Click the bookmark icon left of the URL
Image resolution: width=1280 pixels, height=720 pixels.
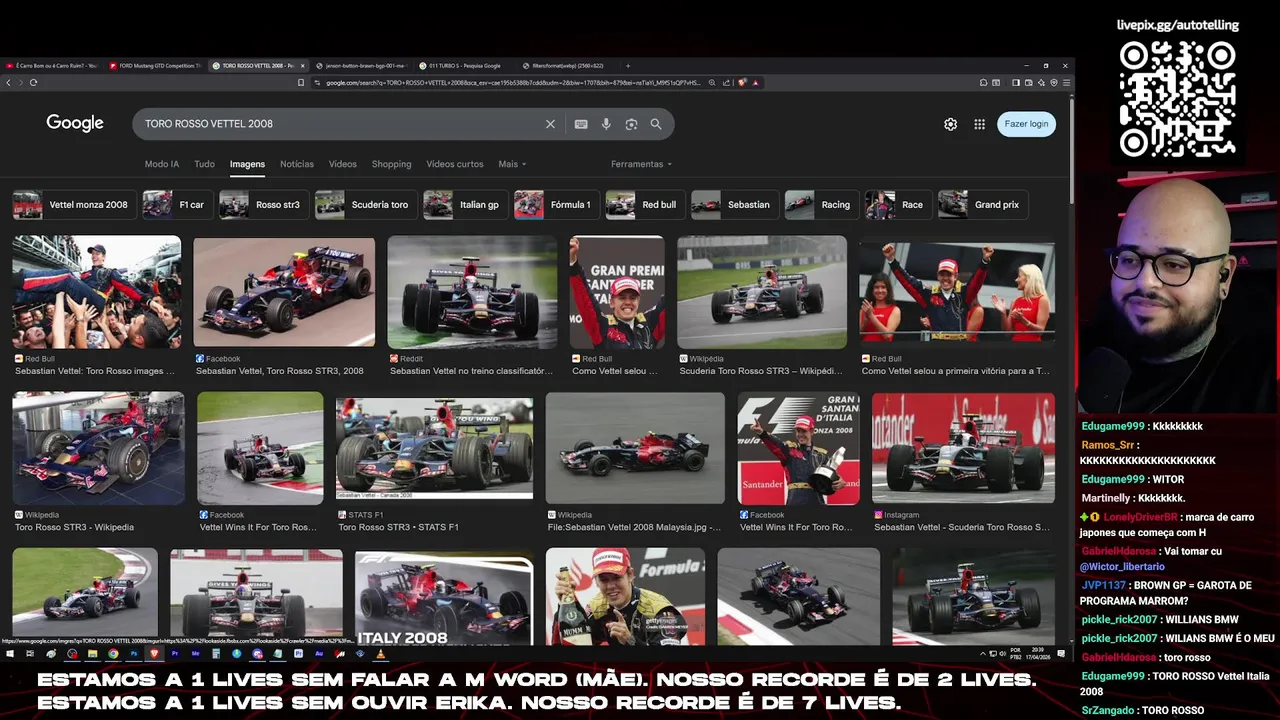pyautogui.click(x=301, y=82)
